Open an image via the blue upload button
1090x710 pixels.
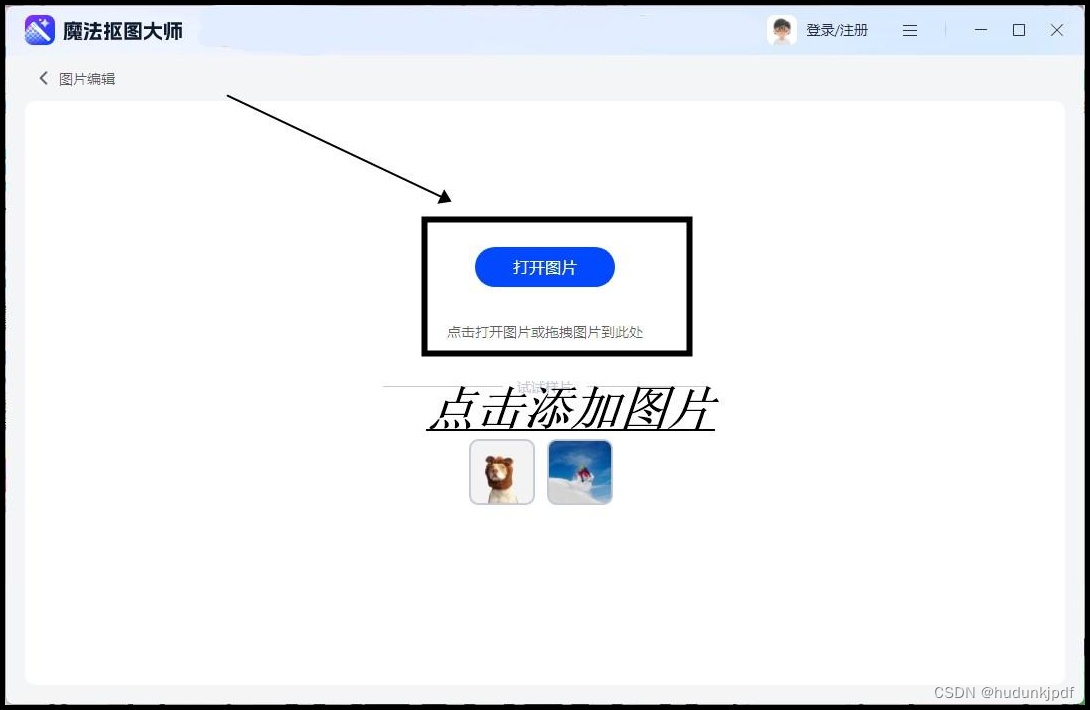pyautogui.click(x=544, y=266)
